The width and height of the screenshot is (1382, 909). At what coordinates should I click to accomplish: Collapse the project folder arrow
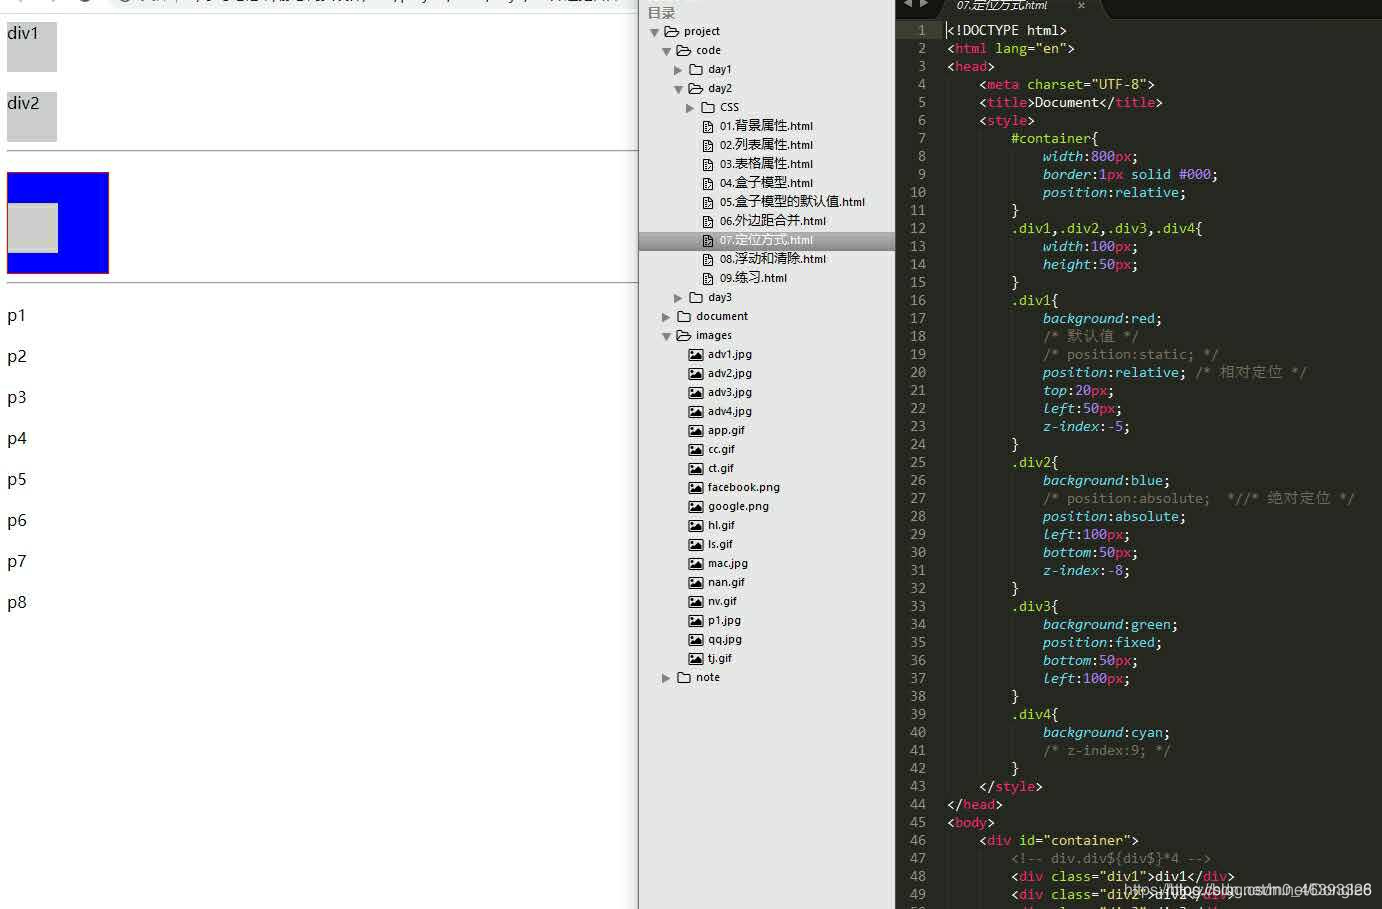(655, 32)
